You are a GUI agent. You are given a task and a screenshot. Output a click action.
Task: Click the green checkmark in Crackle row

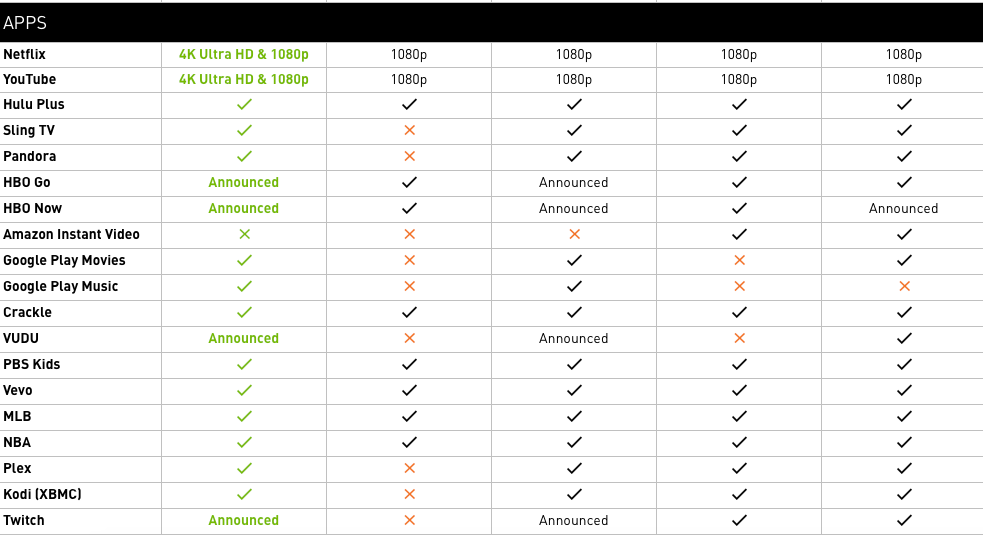pos(244,312)
